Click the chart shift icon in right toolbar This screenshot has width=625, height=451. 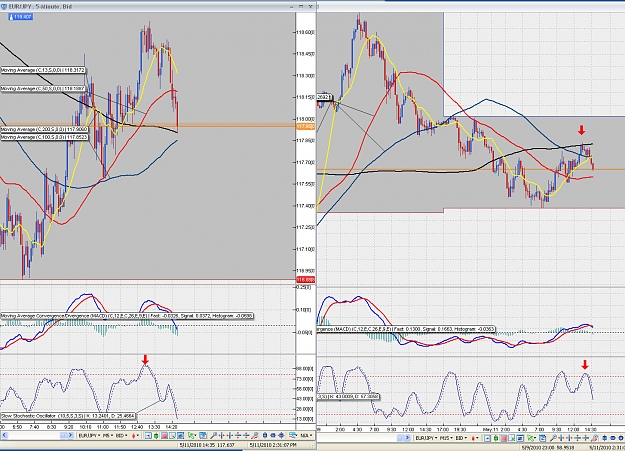tap(487, 438)
